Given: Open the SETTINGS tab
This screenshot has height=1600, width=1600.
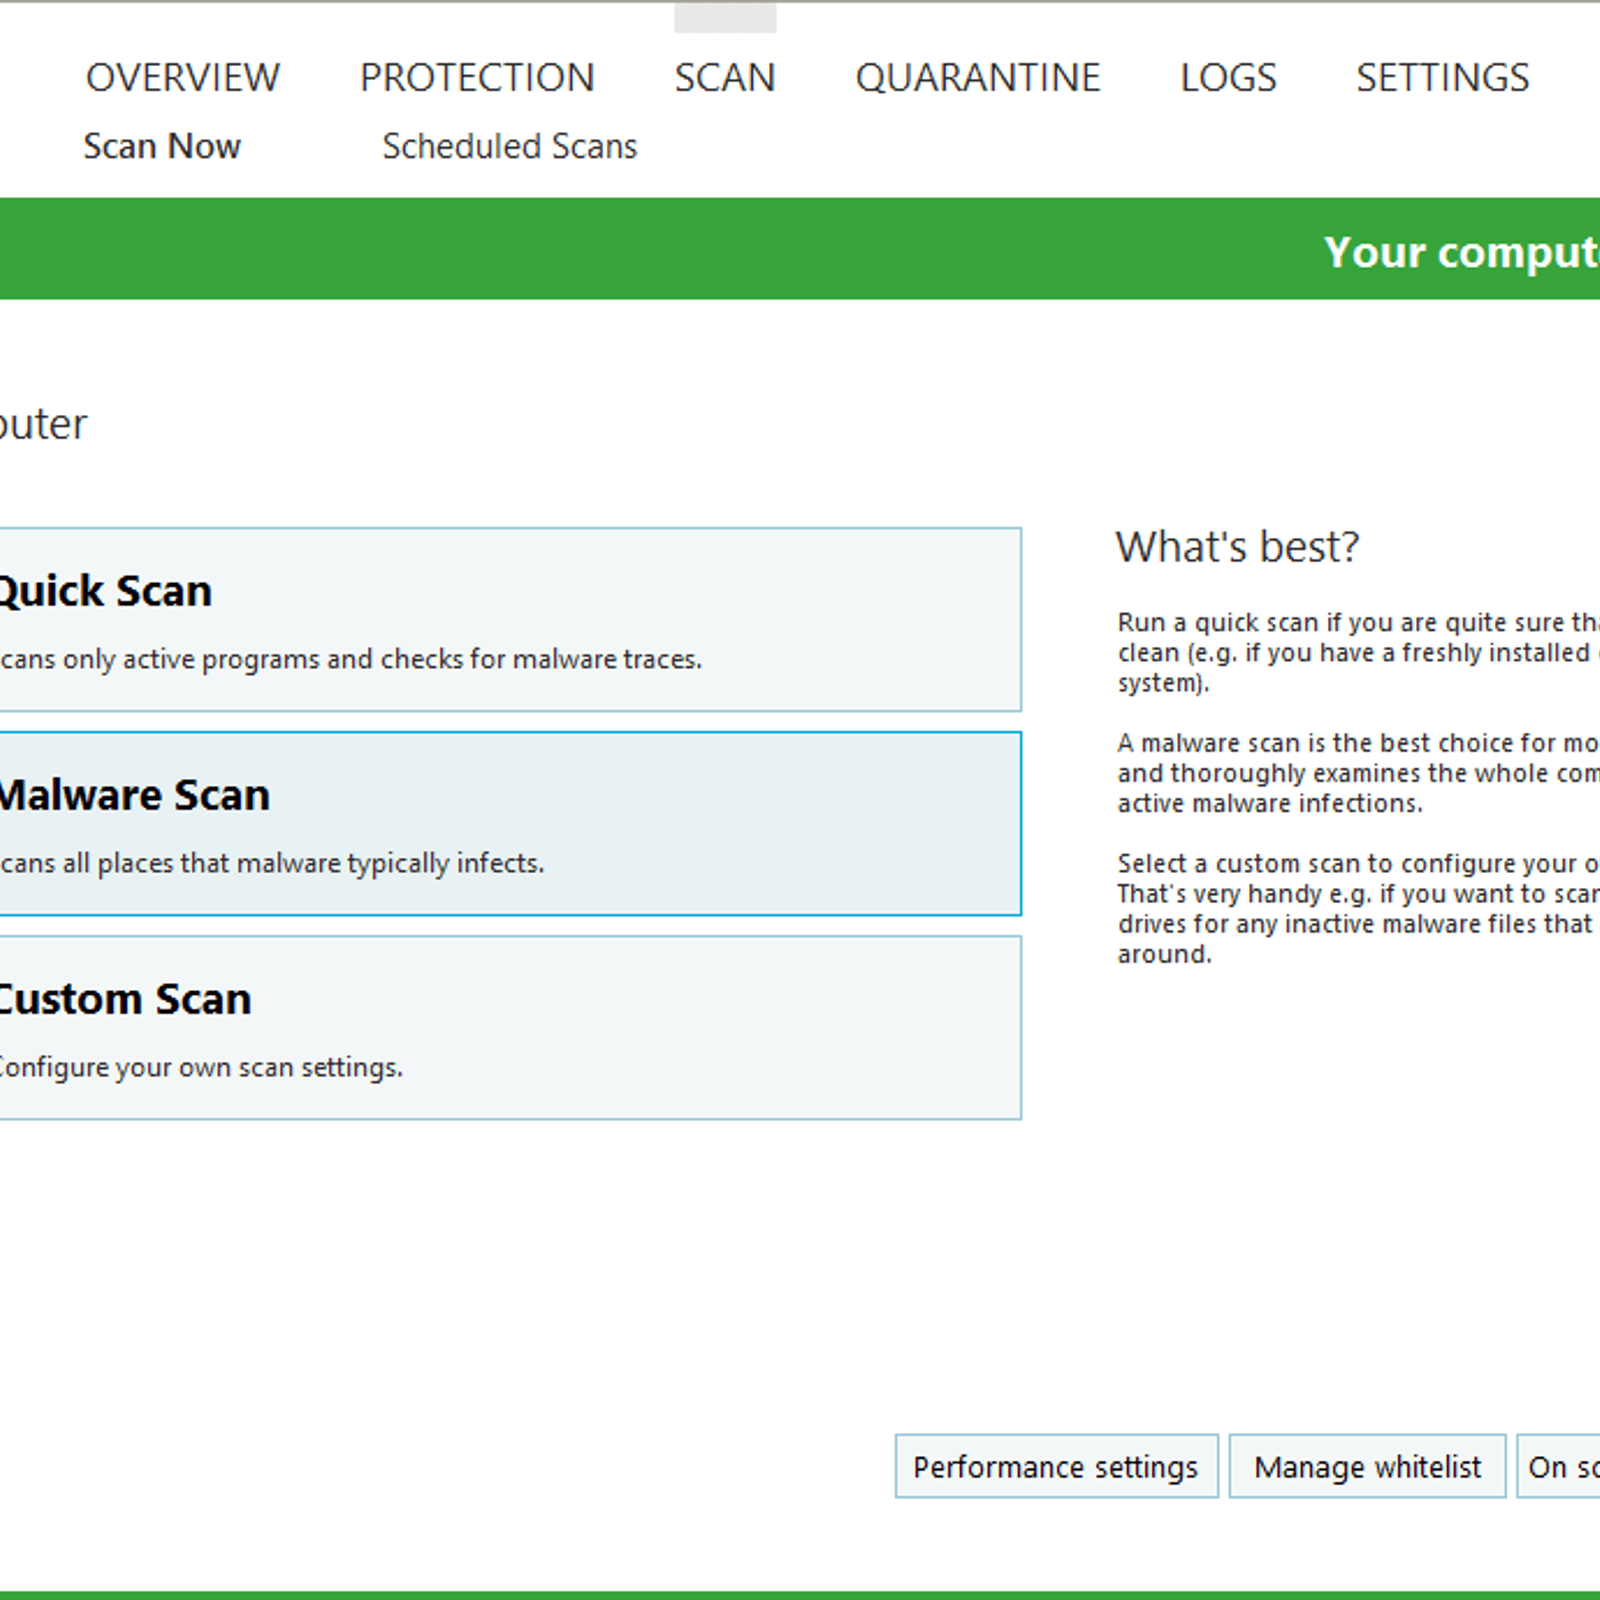Looking at the screenshot, I should (x=1442, y=78).
